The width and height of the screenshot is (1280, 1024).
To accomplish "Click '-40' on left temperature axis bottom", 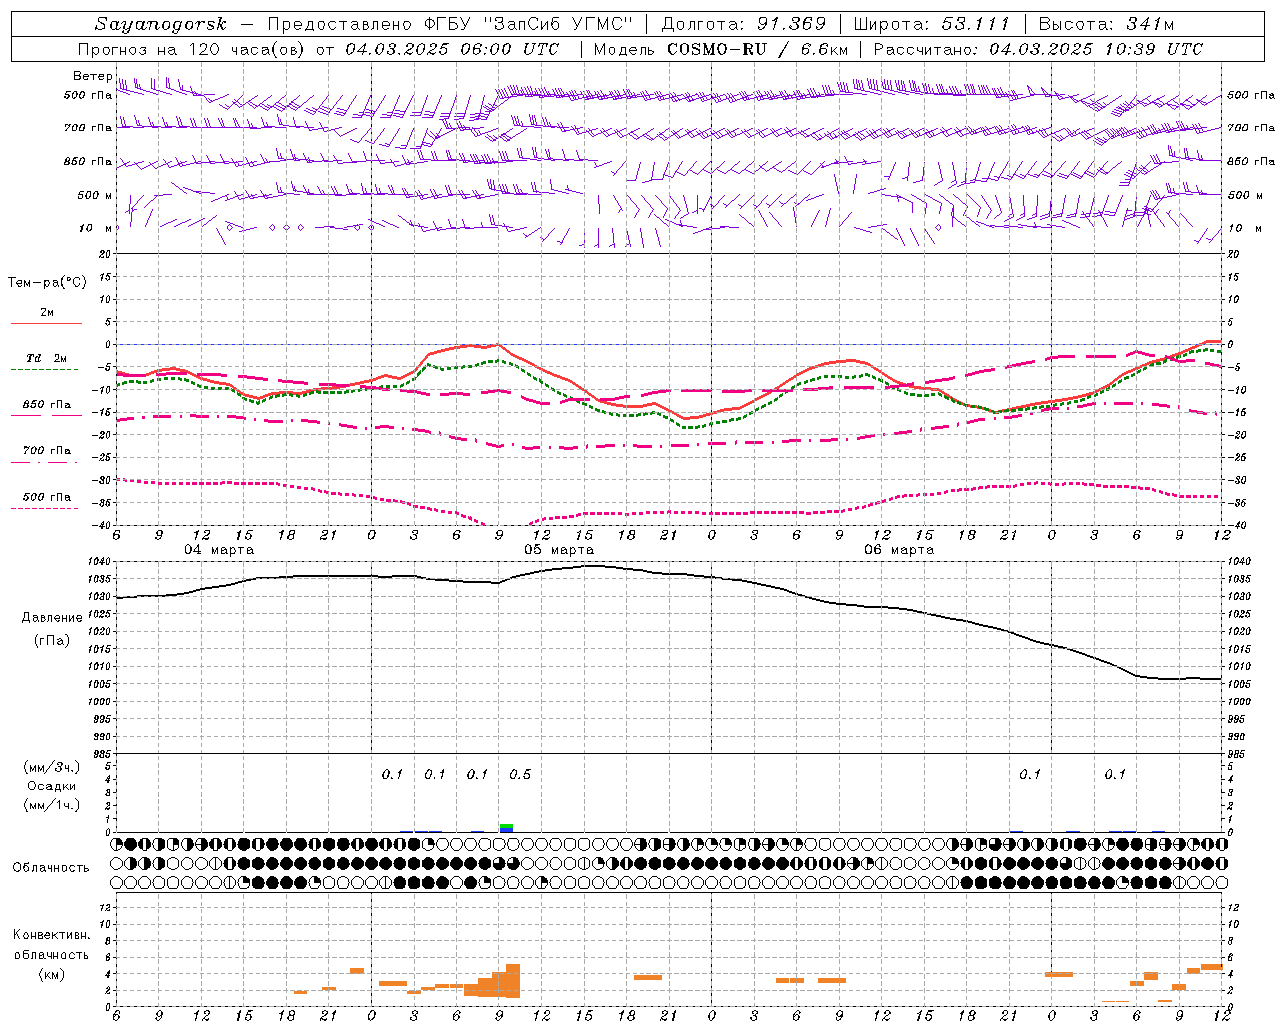I will pos(101,525).
